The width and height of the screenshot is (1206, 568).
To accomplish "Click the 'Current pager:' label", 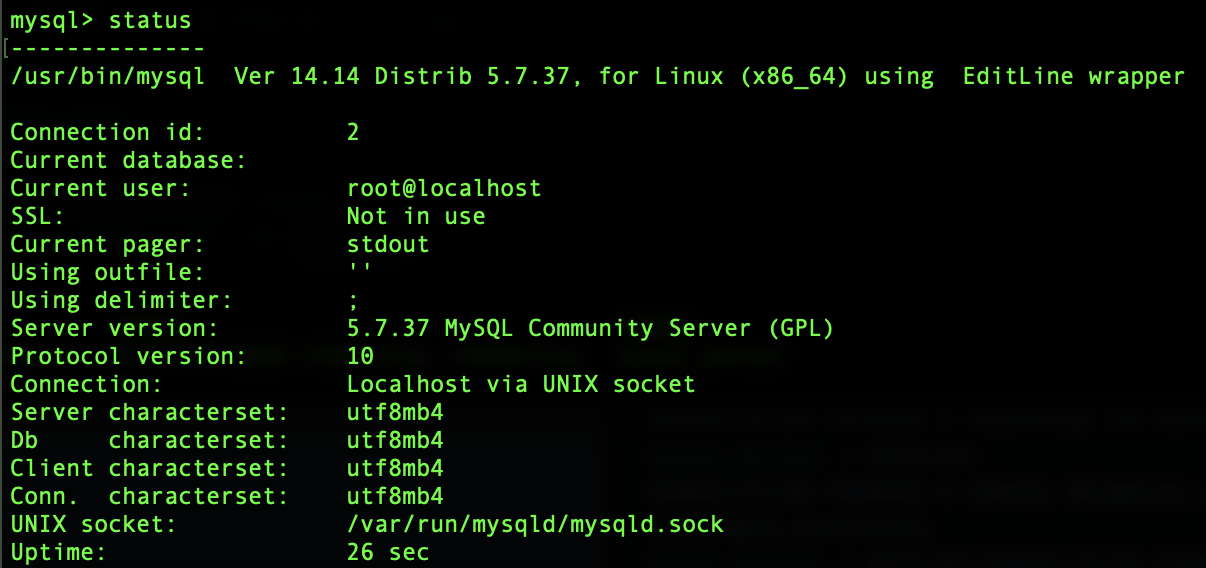I will coord(107,244).
